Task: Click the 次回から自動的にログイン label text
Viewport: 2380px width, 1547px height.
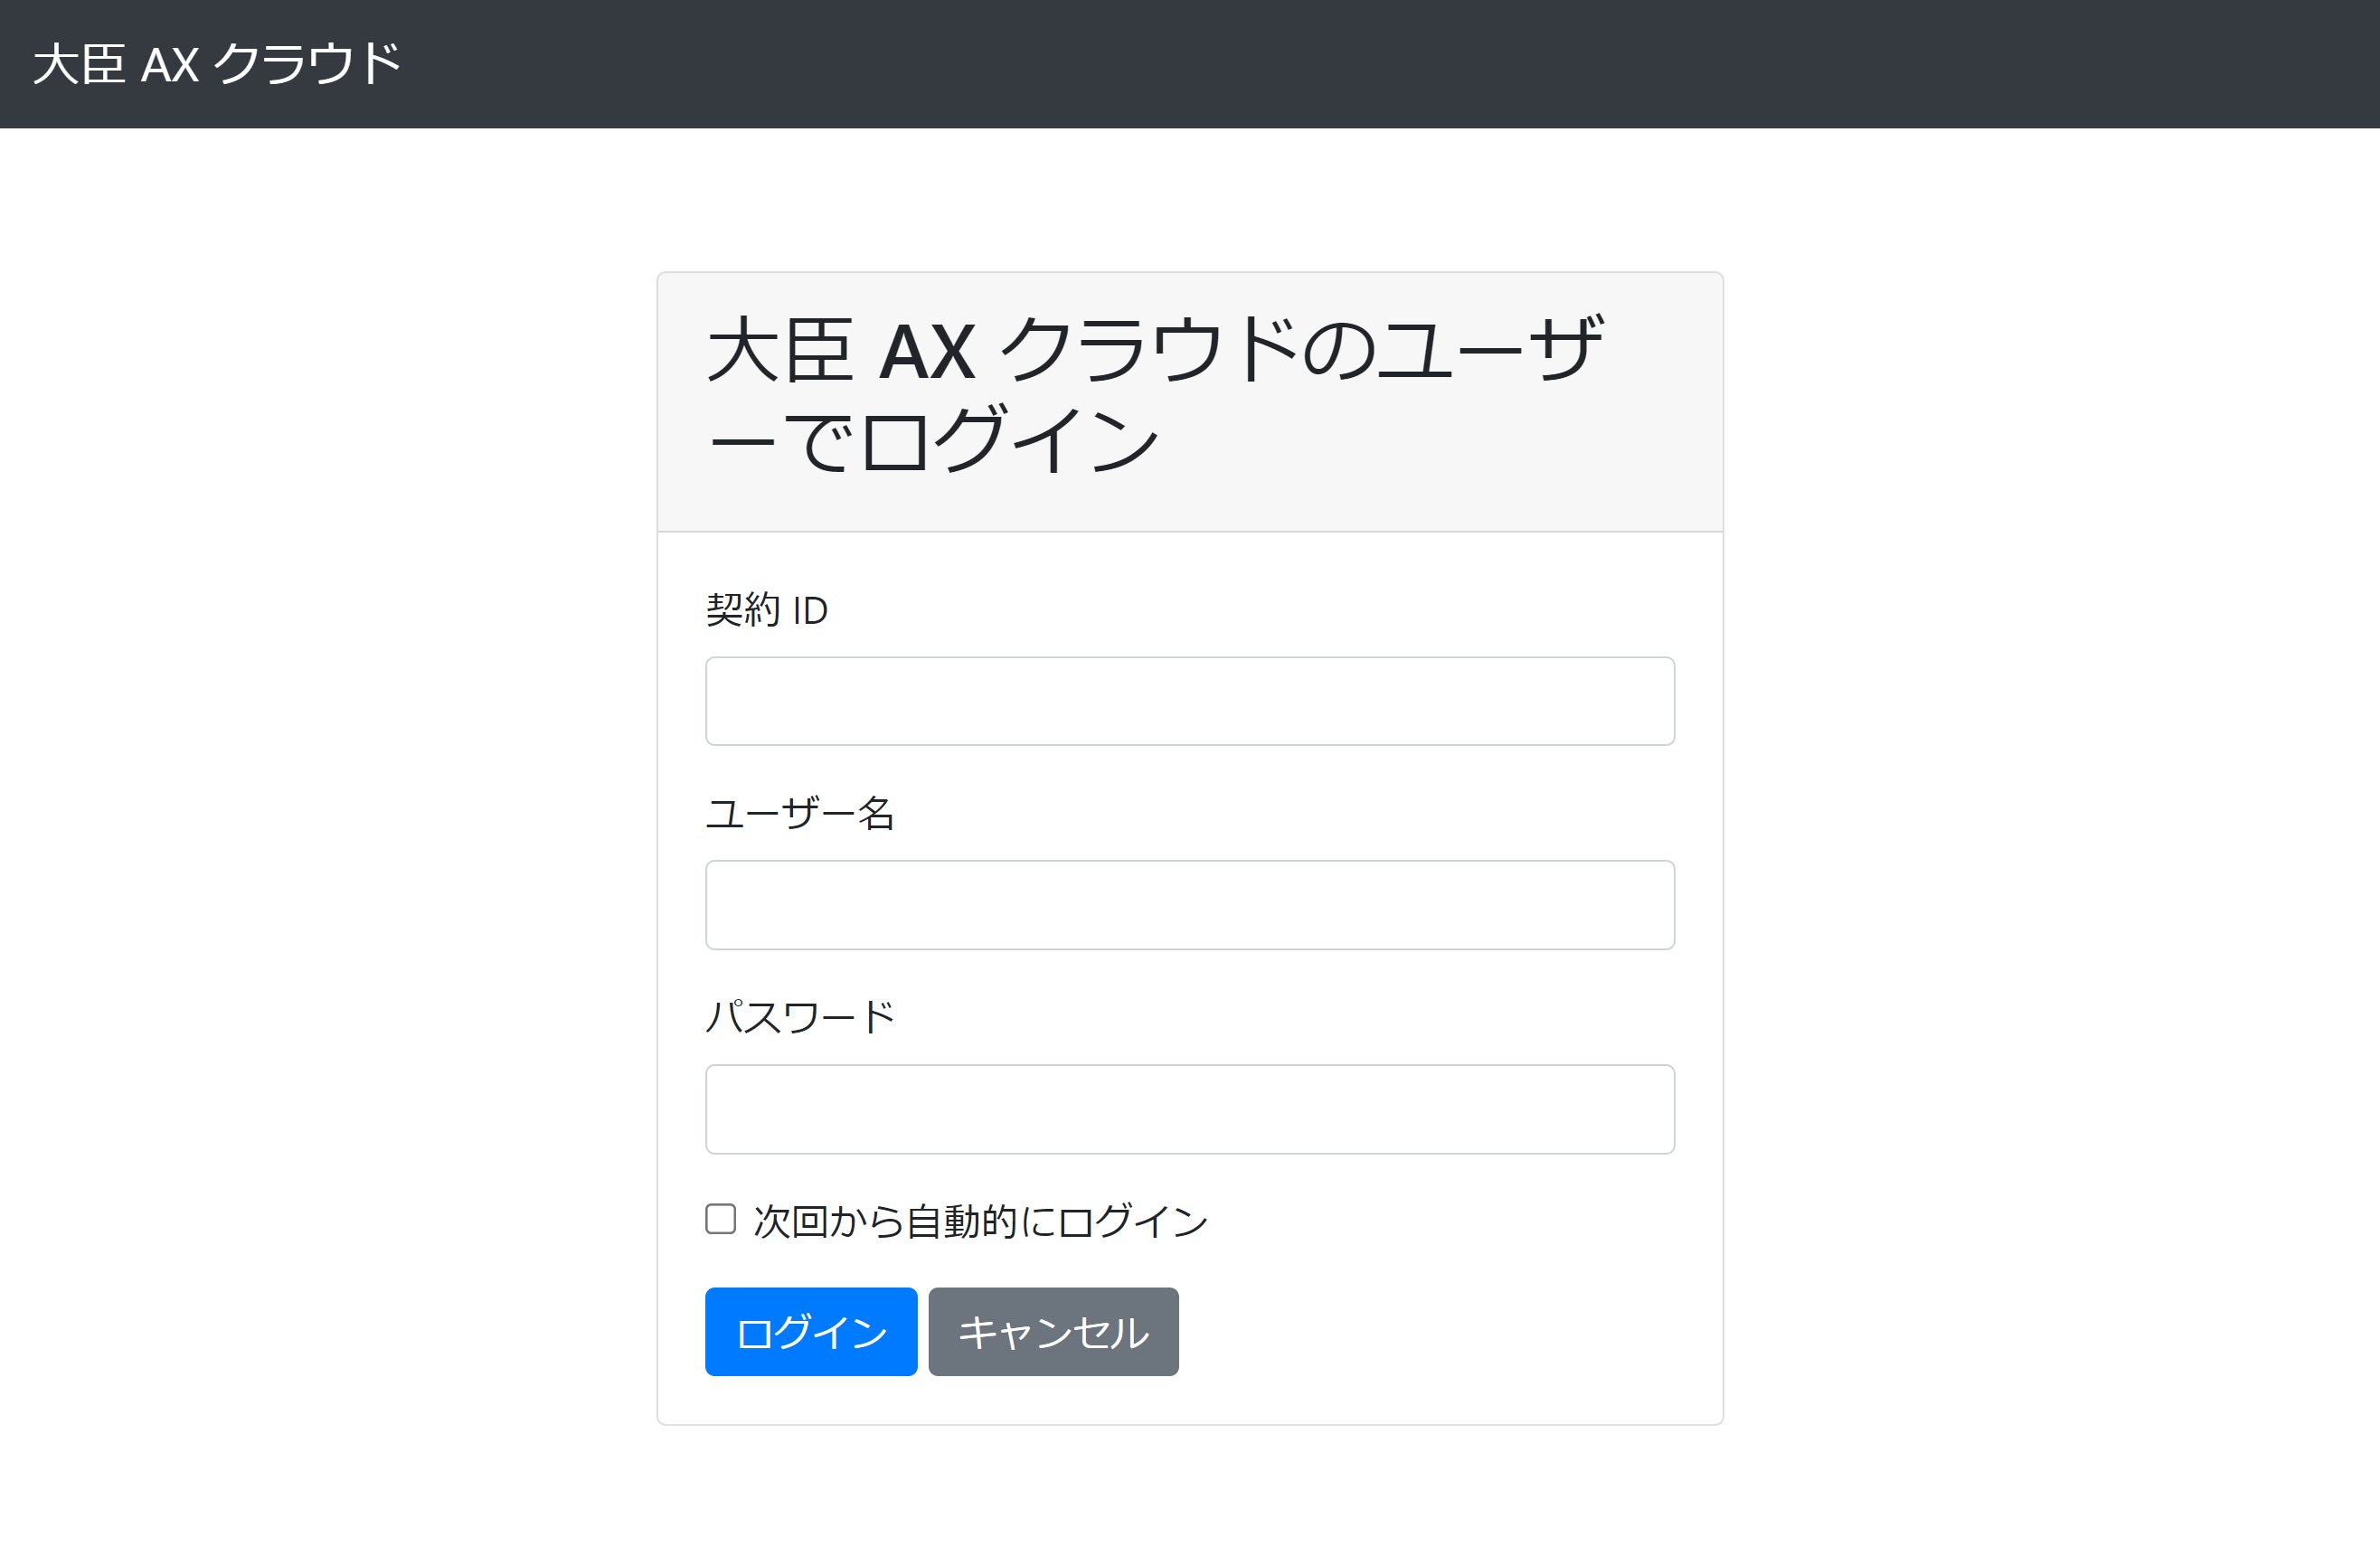Action: (x=980, y=1222)
